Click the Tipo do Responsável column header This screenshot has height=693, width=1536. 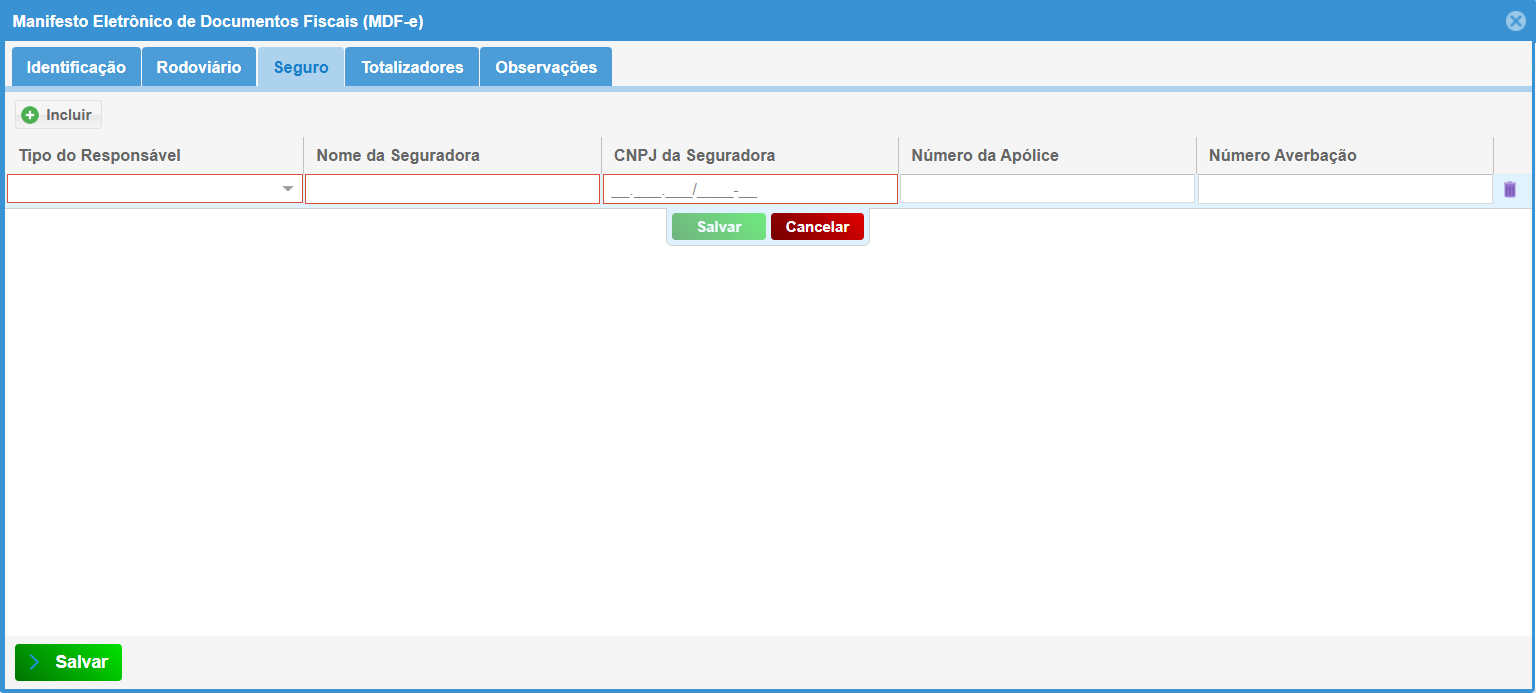100,156
